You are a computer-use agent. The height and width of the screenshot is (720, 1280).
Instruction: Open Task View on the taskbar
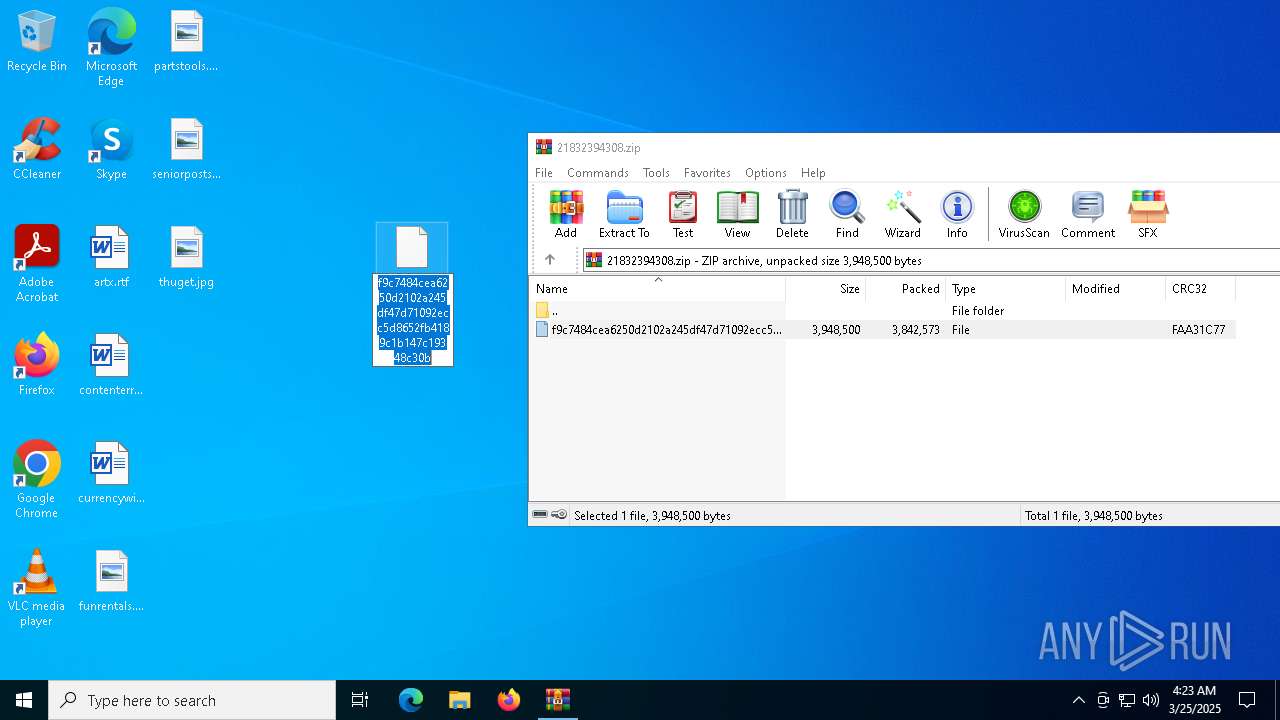(x=360, y=700)
